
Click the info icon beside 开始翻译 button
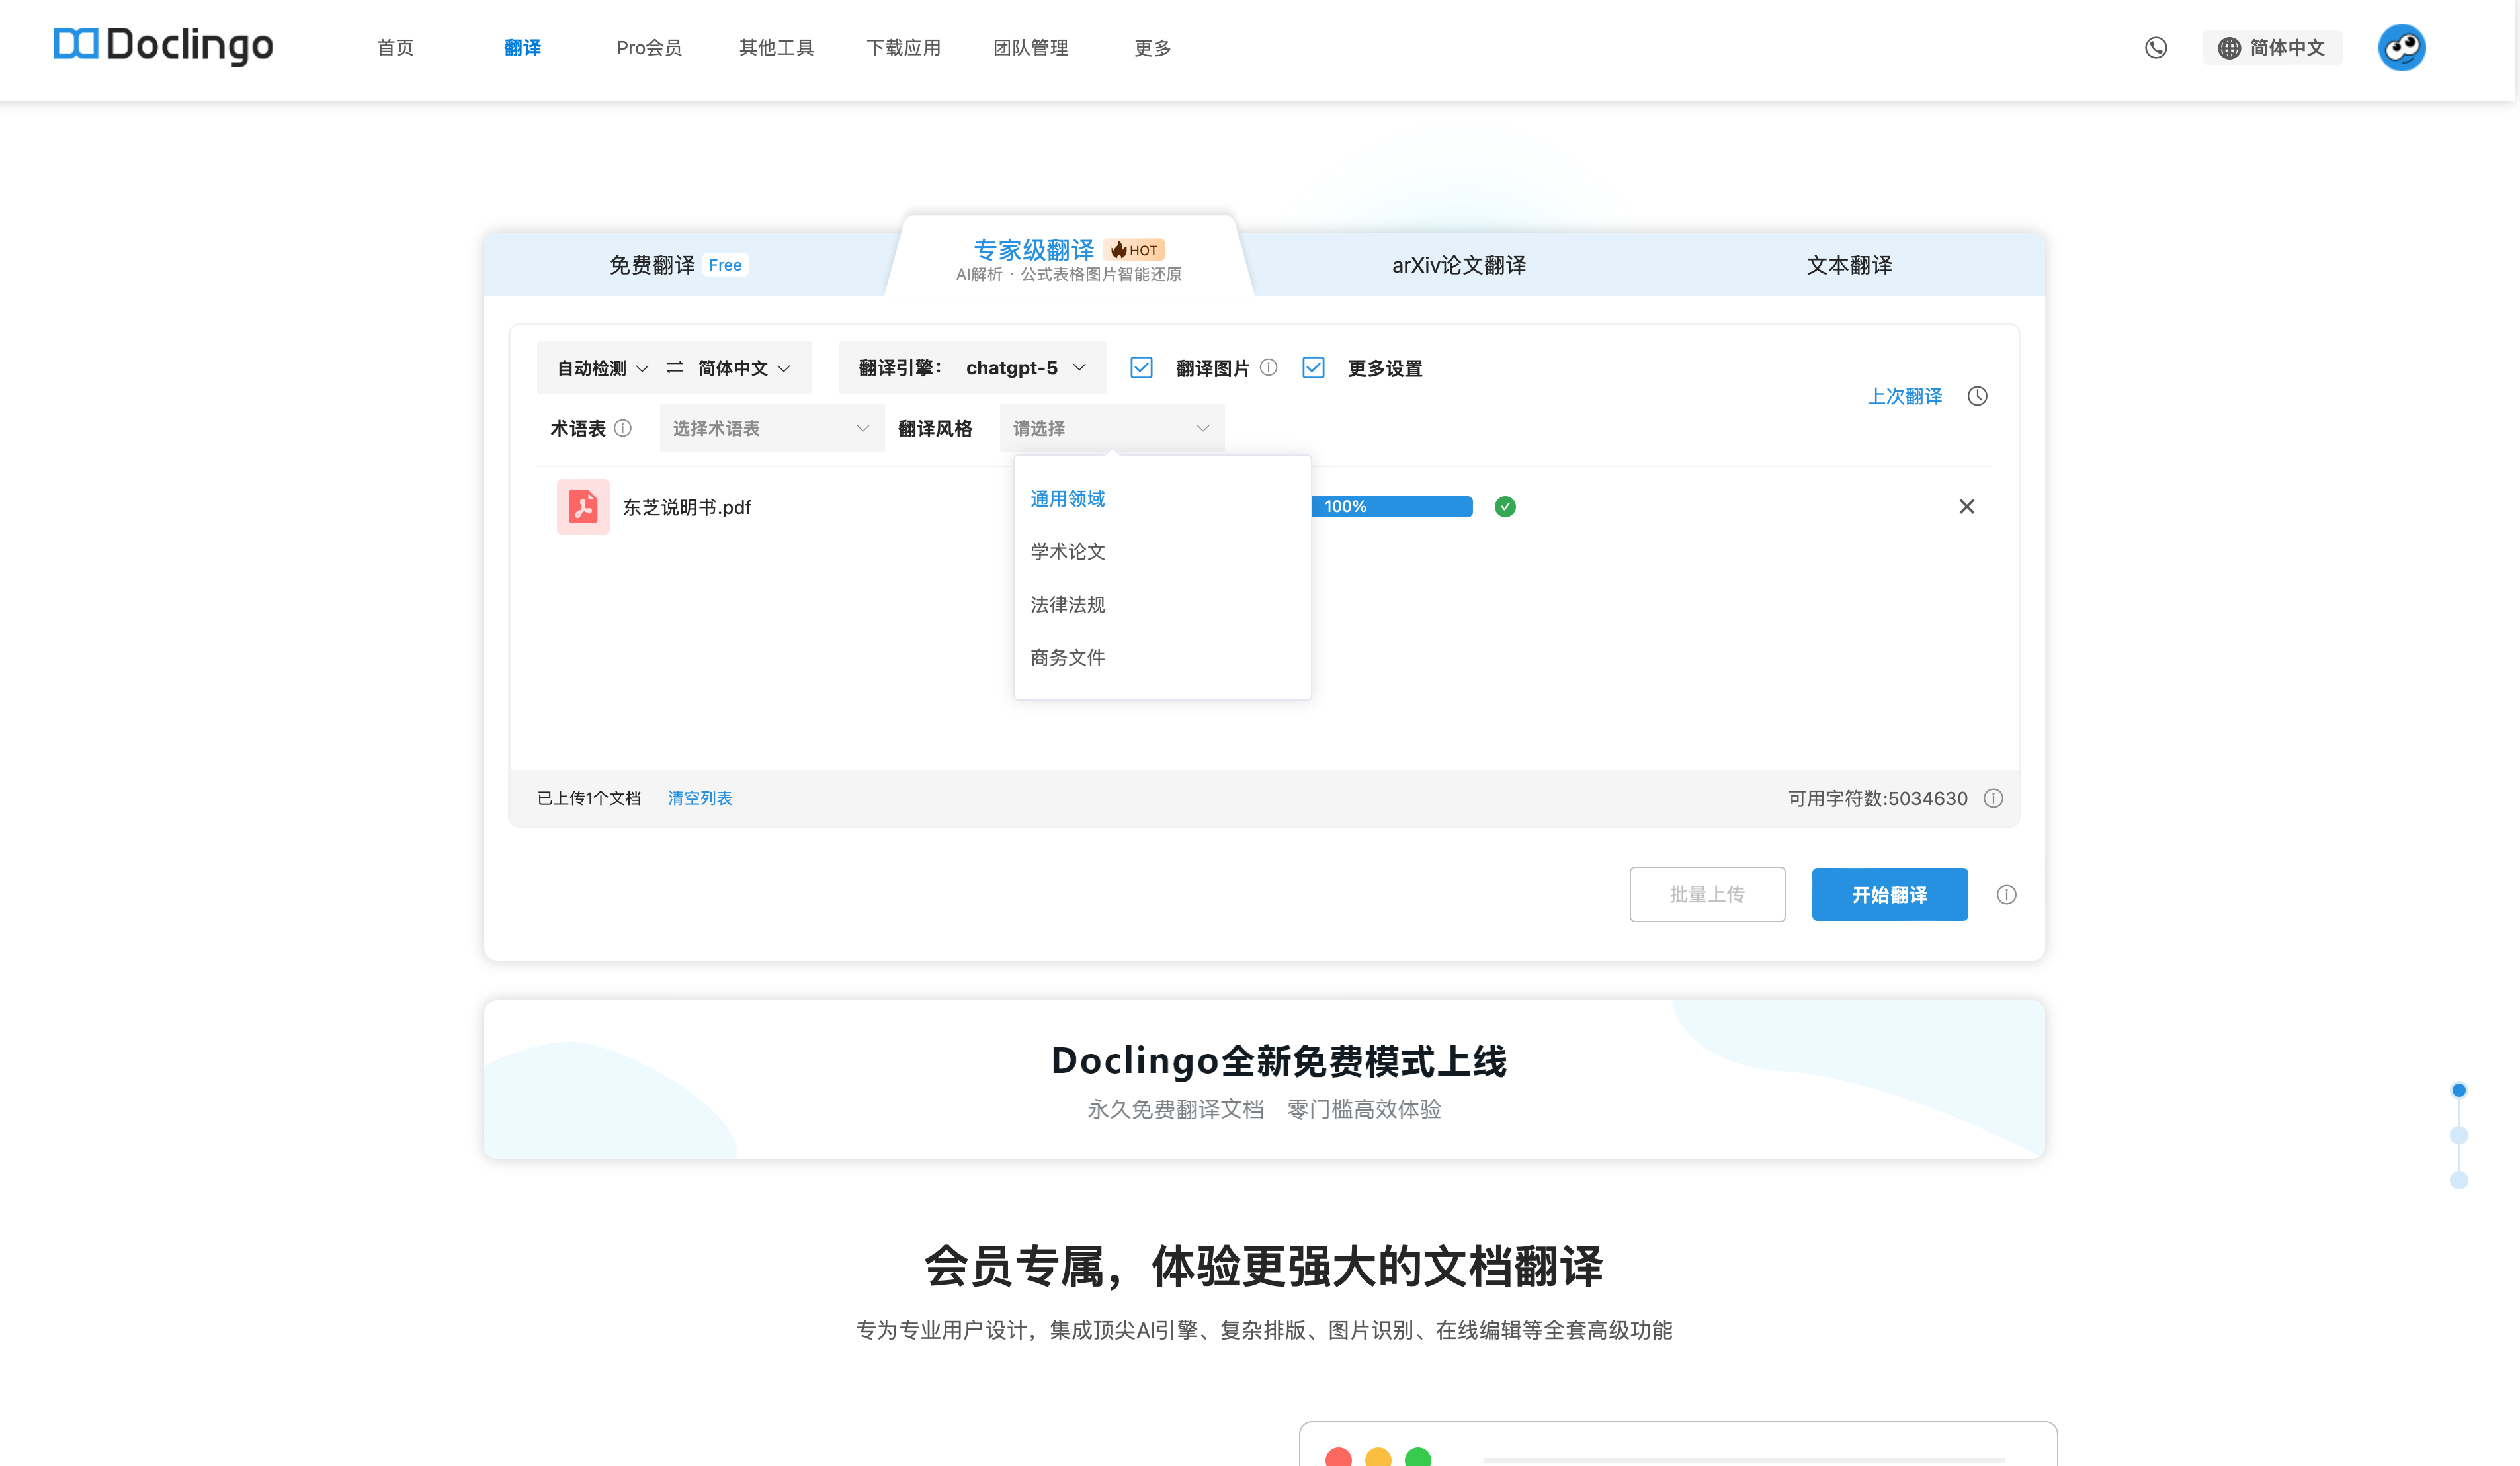(x=2006, y=895)
